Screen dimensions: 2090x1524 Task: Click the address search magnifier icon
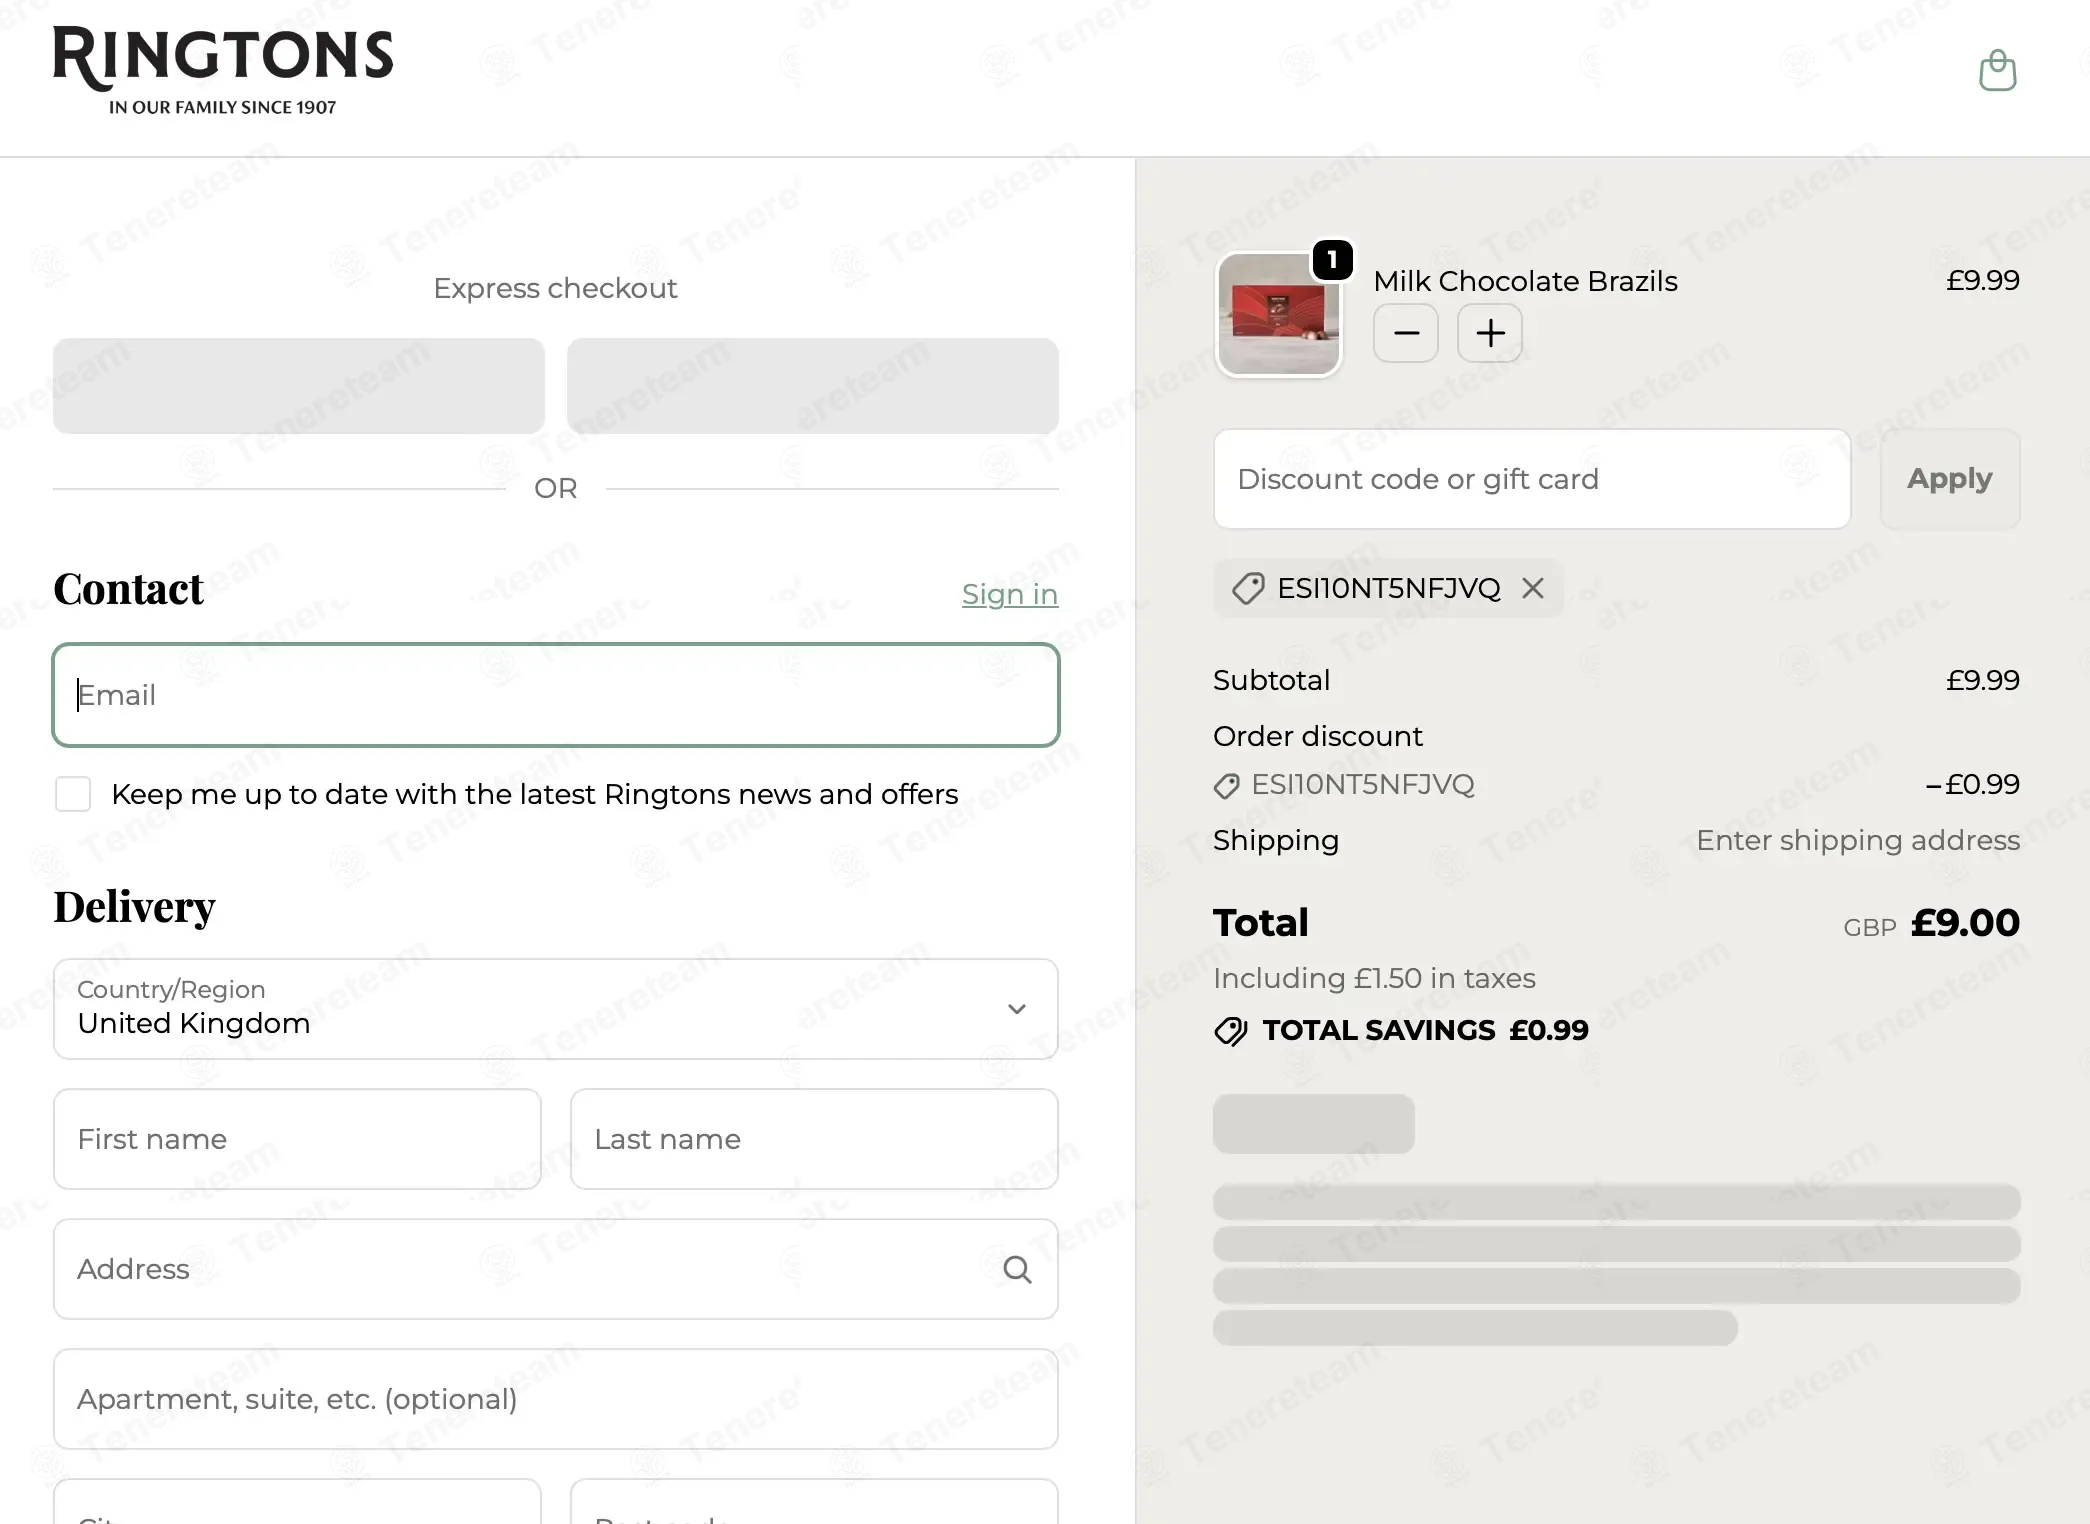1017,1269
